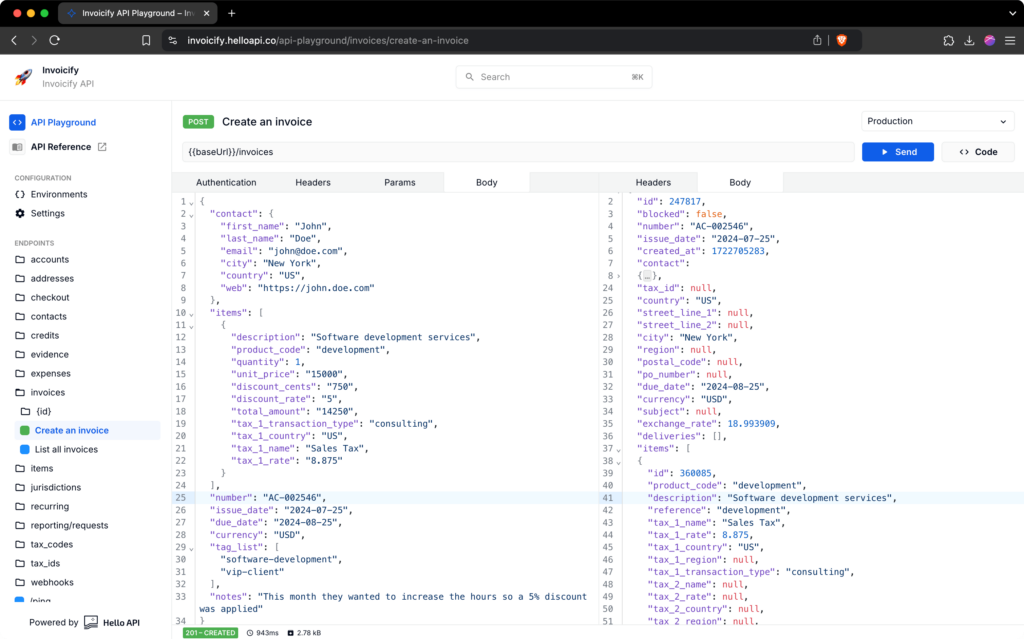The height and width of the screenshot is (639, 1024).
Task: Click the 2.78 kB response size
Action: coord(304,632)
